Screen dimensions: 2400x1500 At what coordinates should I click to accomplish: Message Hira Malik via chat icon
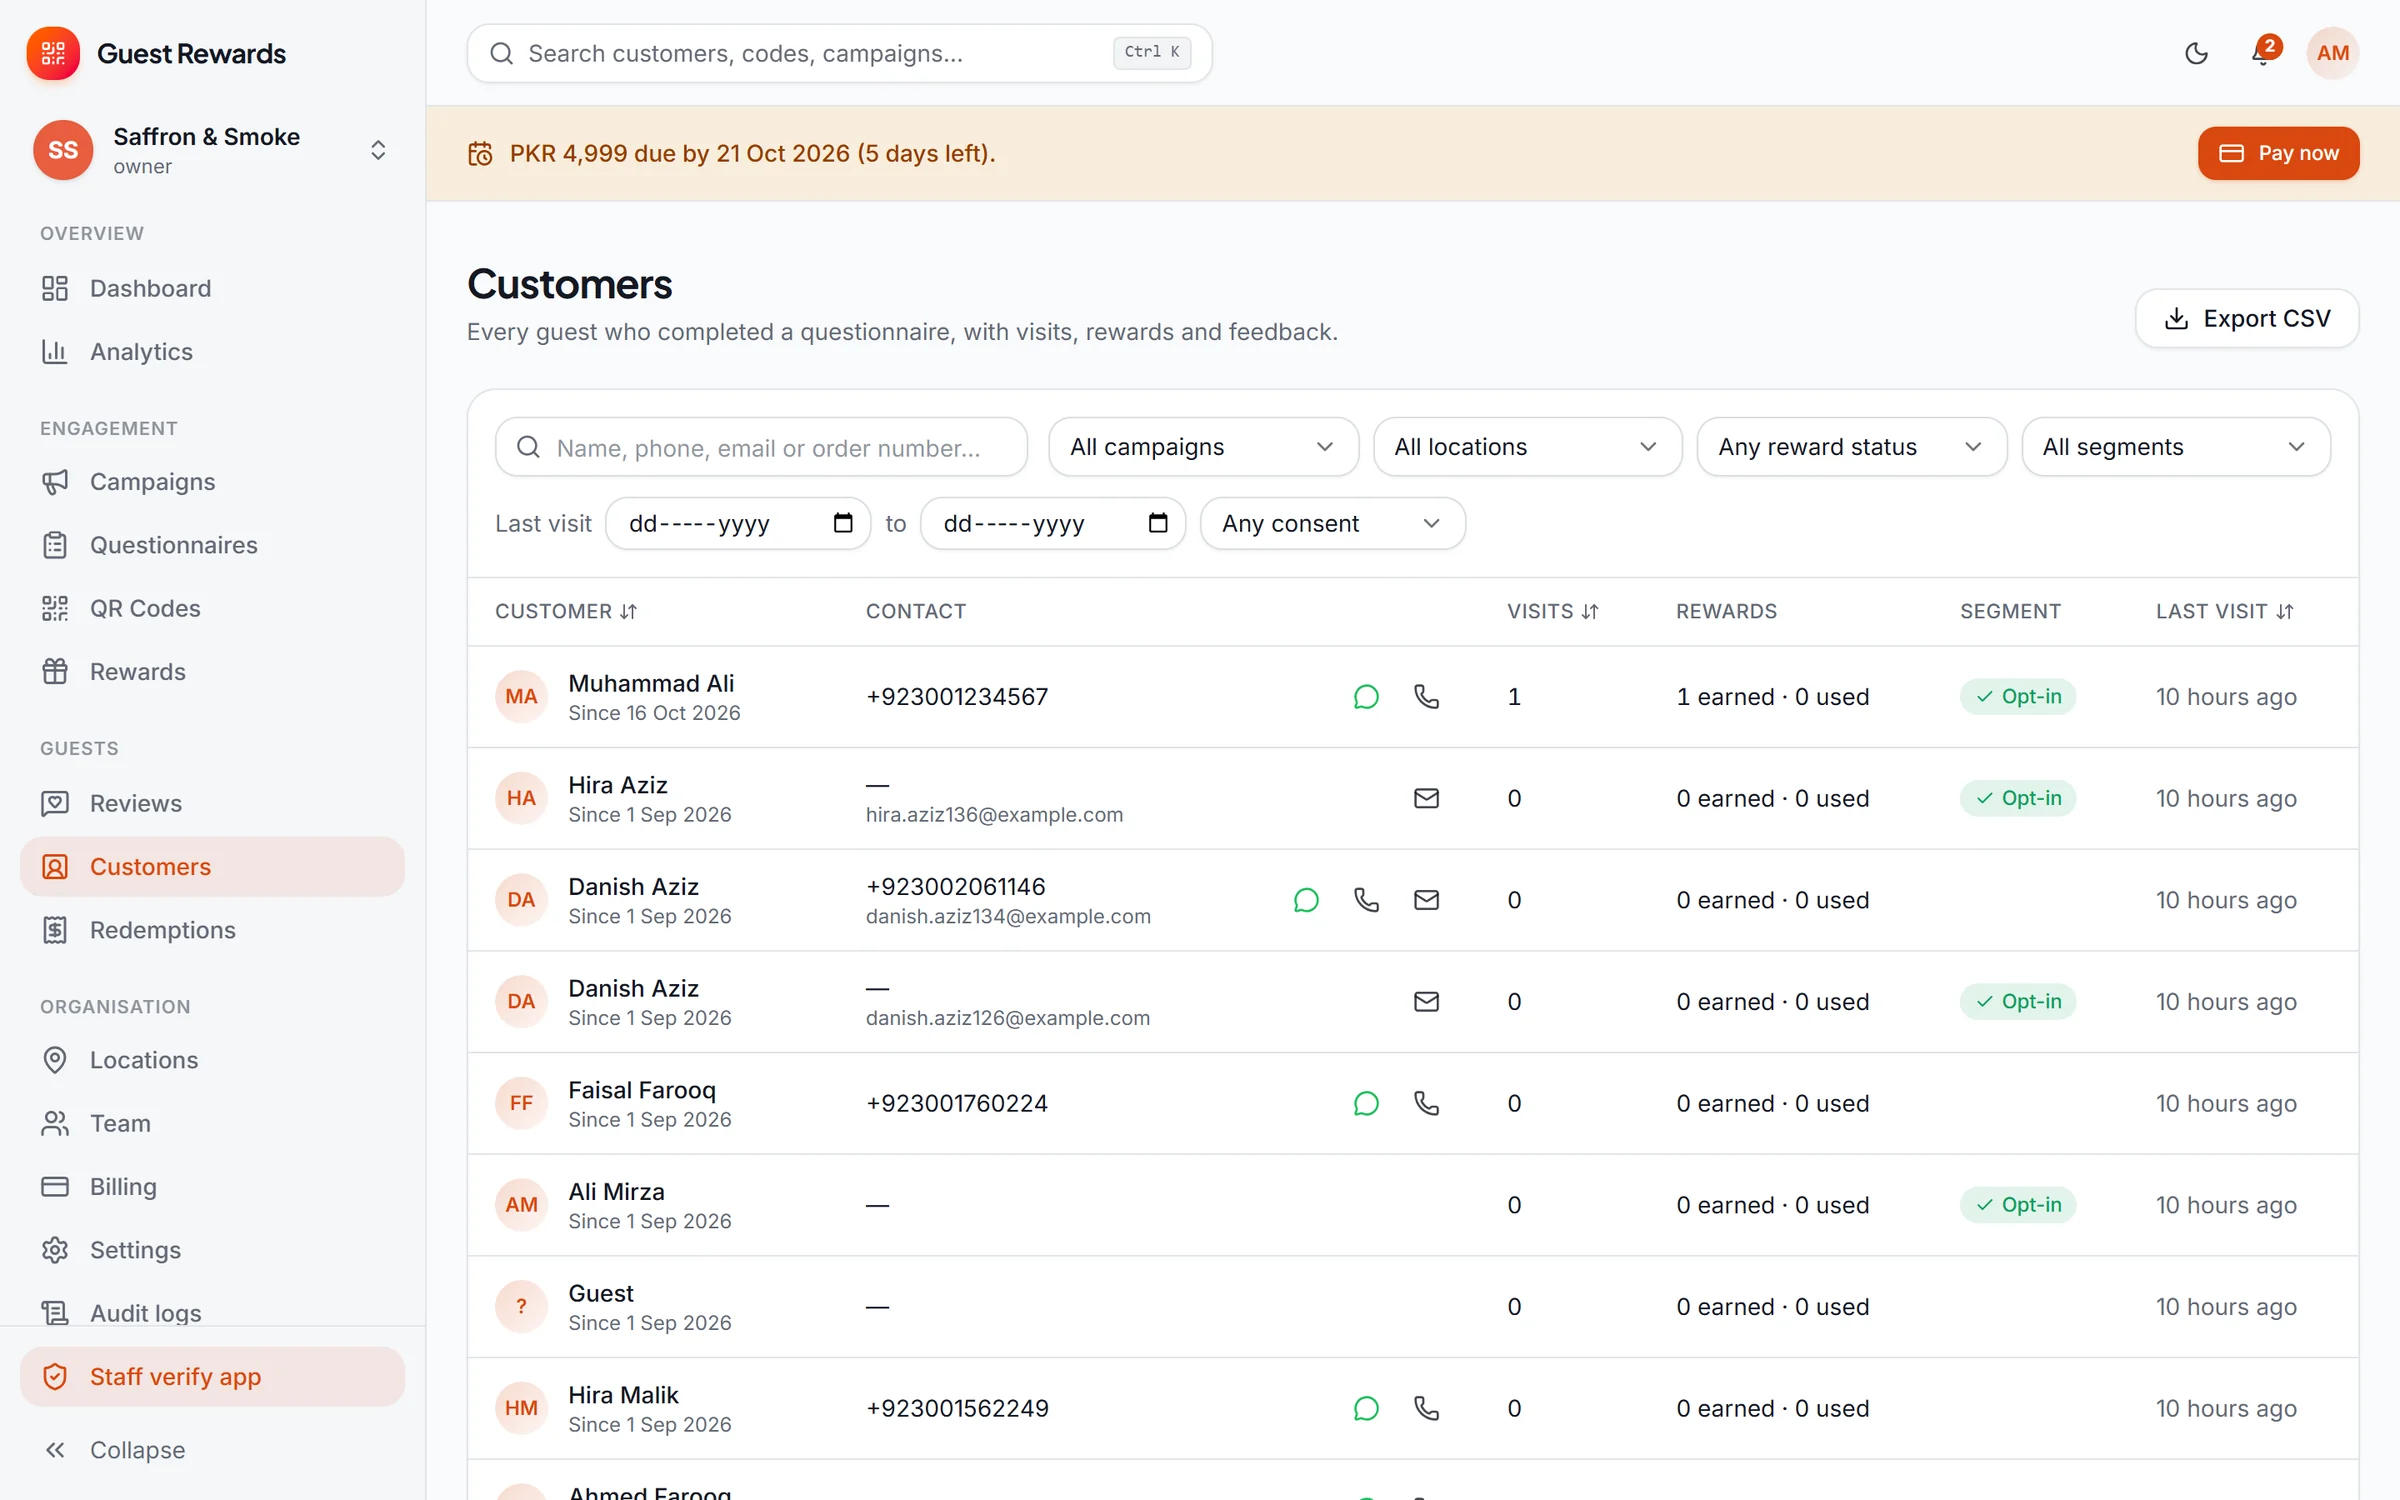point(1366,1408)
